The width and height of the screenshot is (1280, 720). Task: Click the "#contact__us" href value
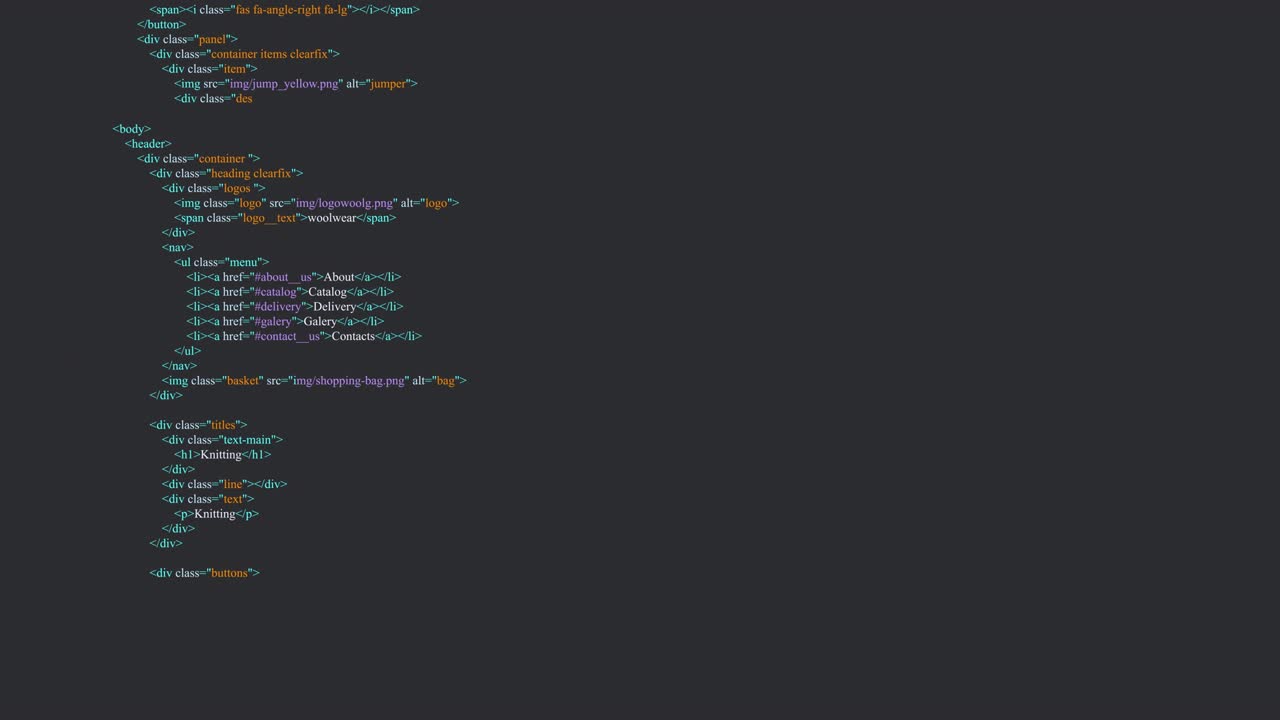287,335
